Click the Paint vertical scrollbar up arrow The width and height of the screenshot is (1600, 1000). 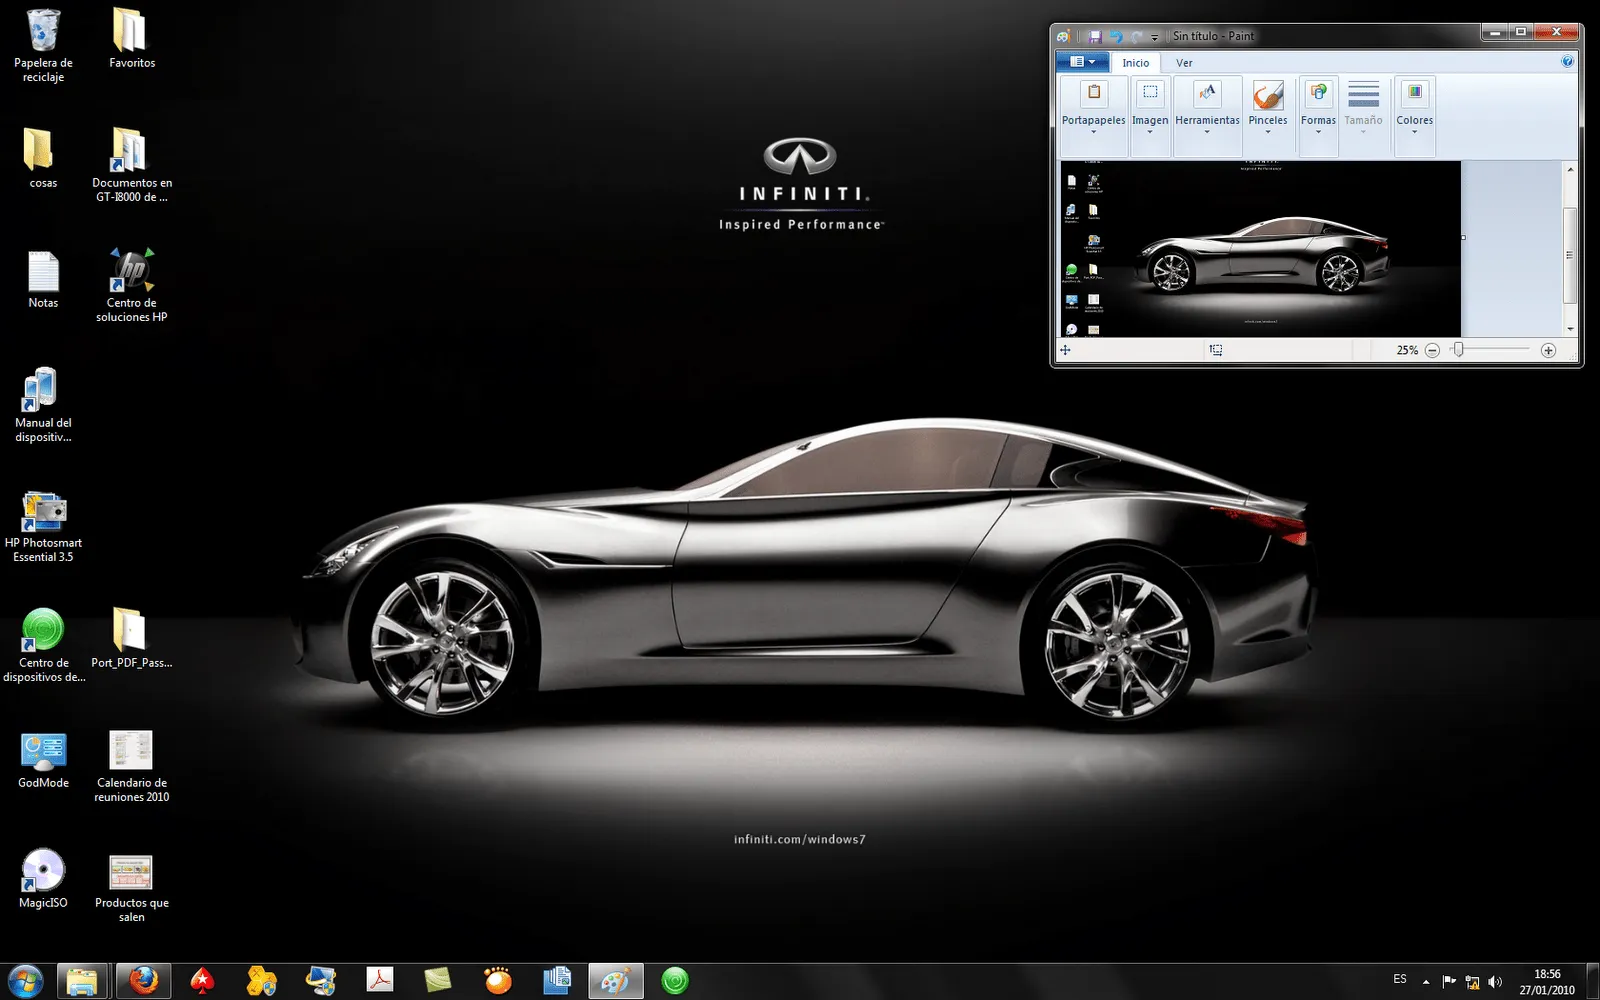(x=1570, y=169)
